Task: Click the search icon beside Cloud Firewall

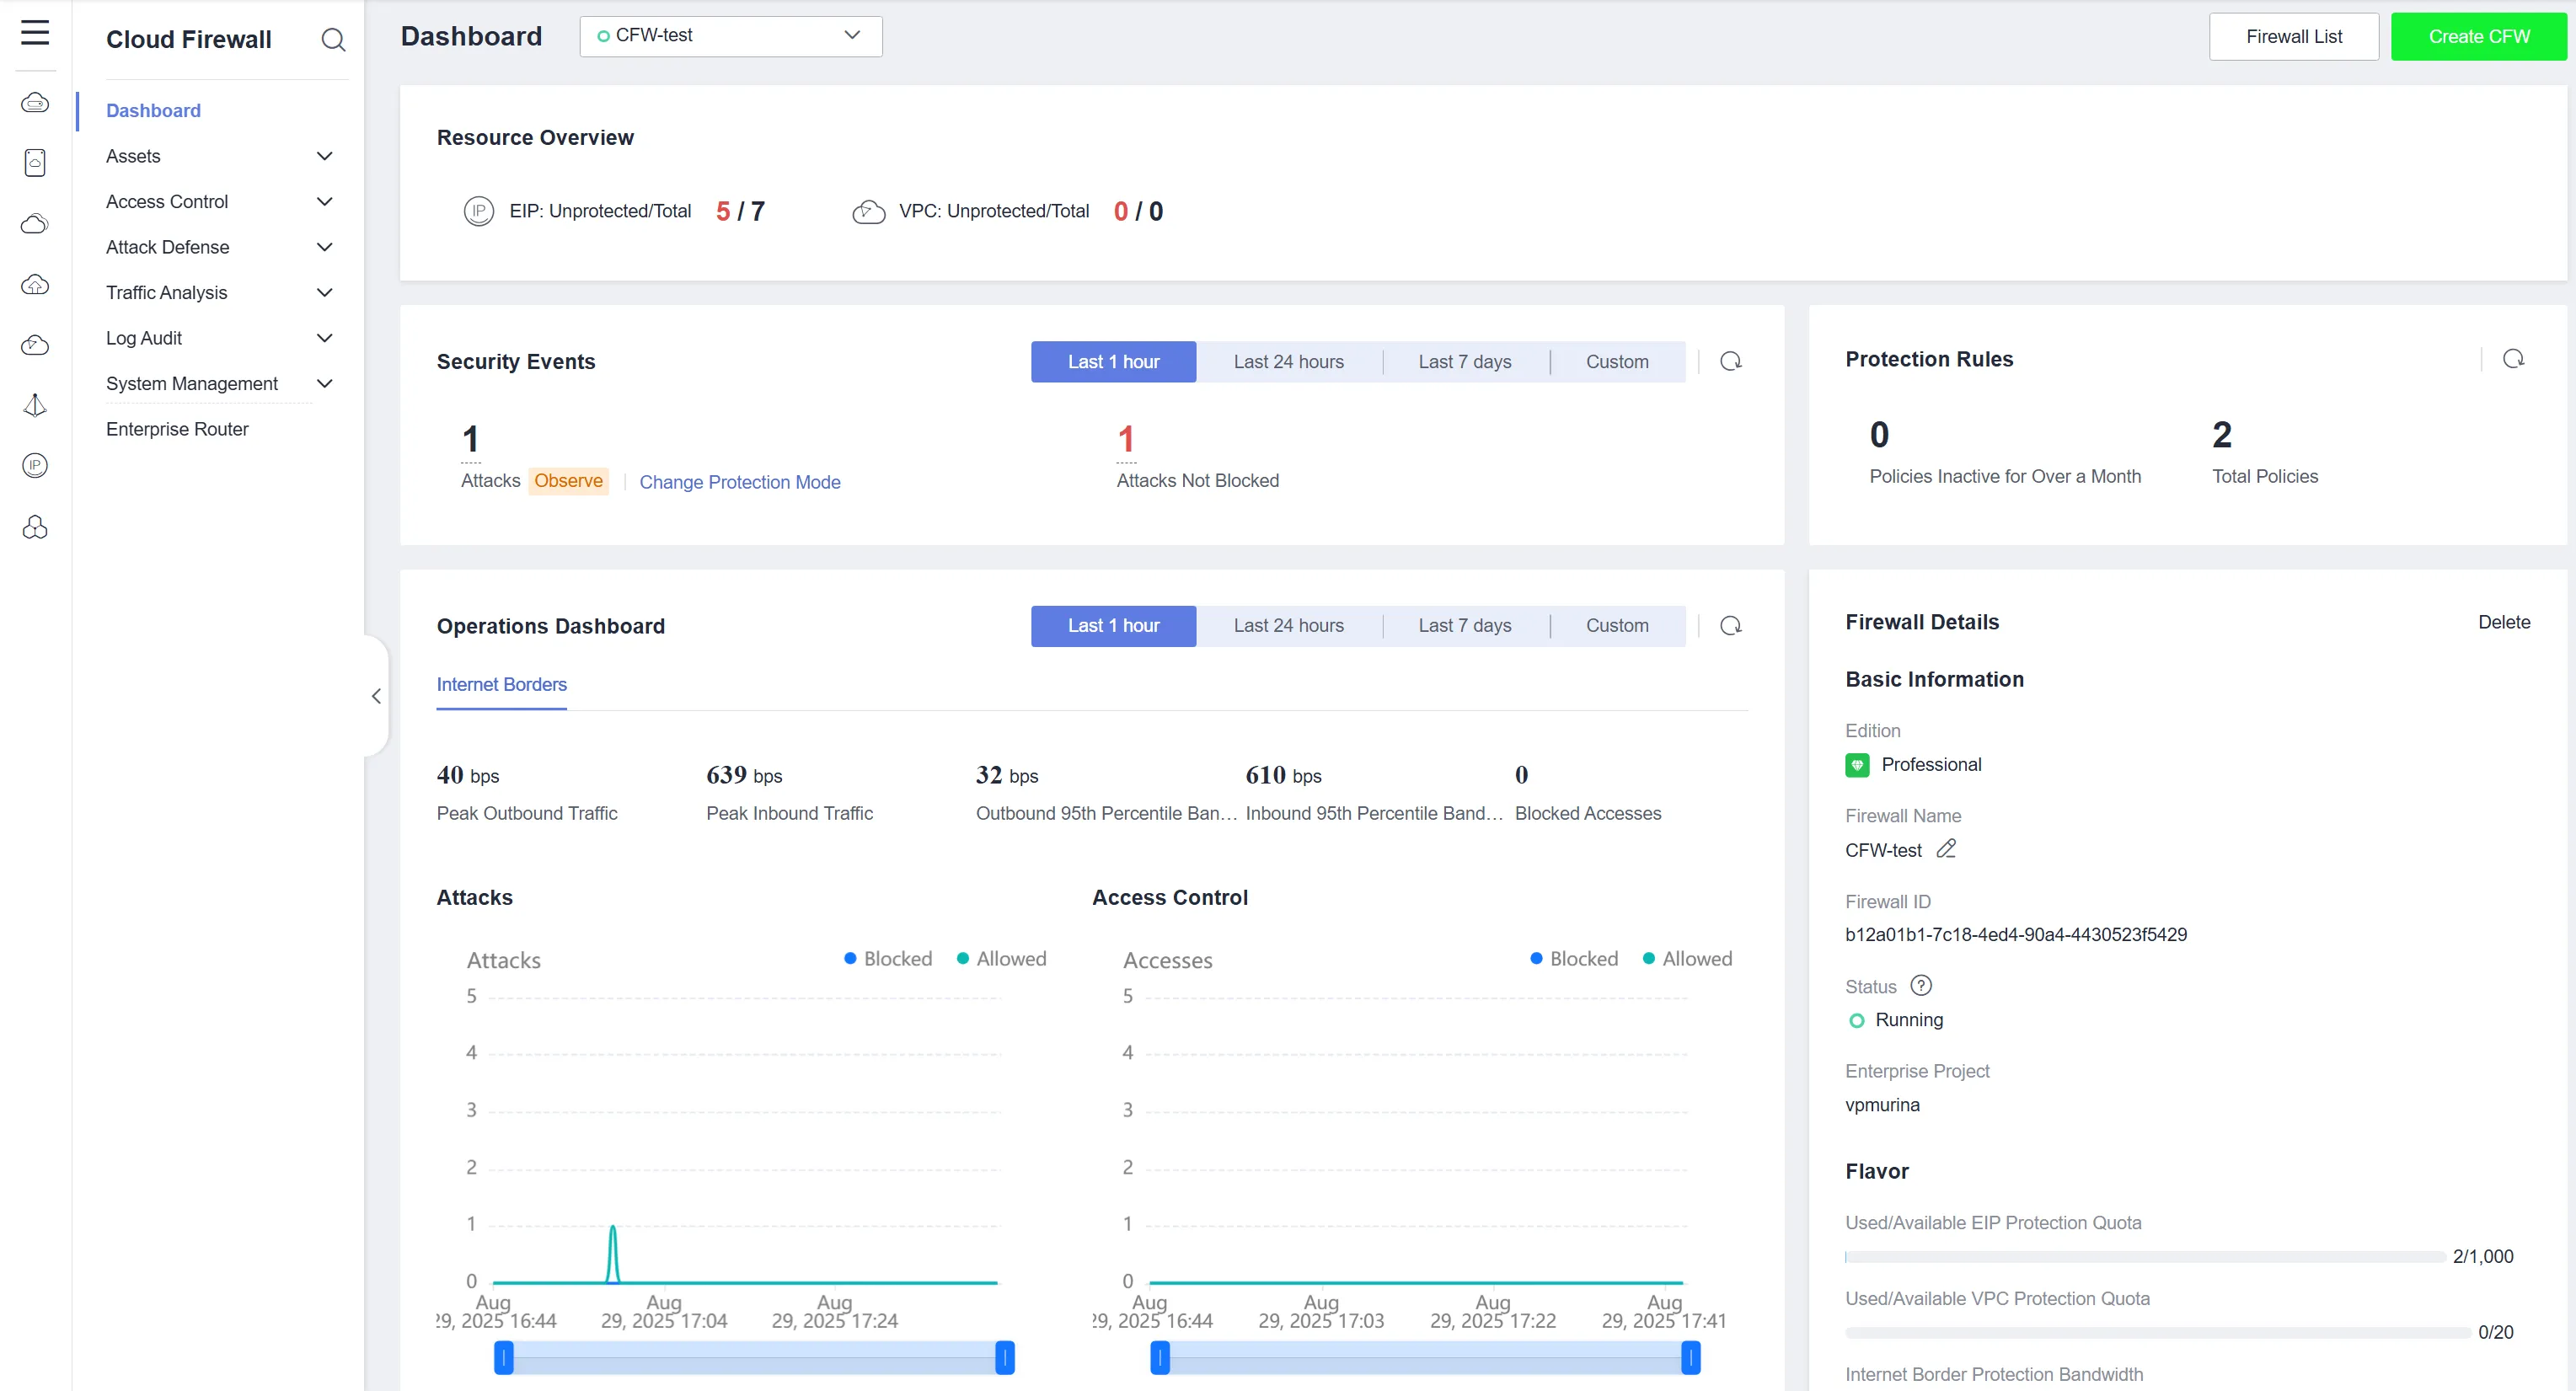Action: [333, 40]
